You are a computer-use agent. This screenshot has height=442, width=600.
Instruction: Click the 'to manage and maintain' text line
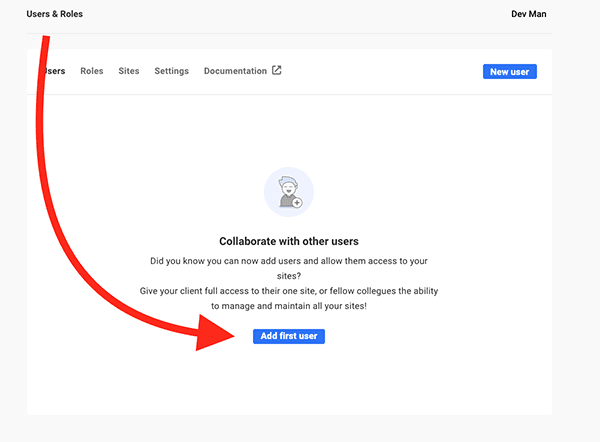tap(289, 306)
